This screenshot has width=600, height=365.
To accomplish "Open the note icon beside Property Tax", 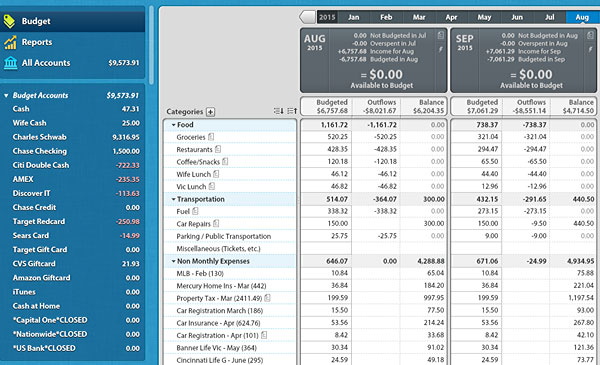I will (x=267, y=298).
